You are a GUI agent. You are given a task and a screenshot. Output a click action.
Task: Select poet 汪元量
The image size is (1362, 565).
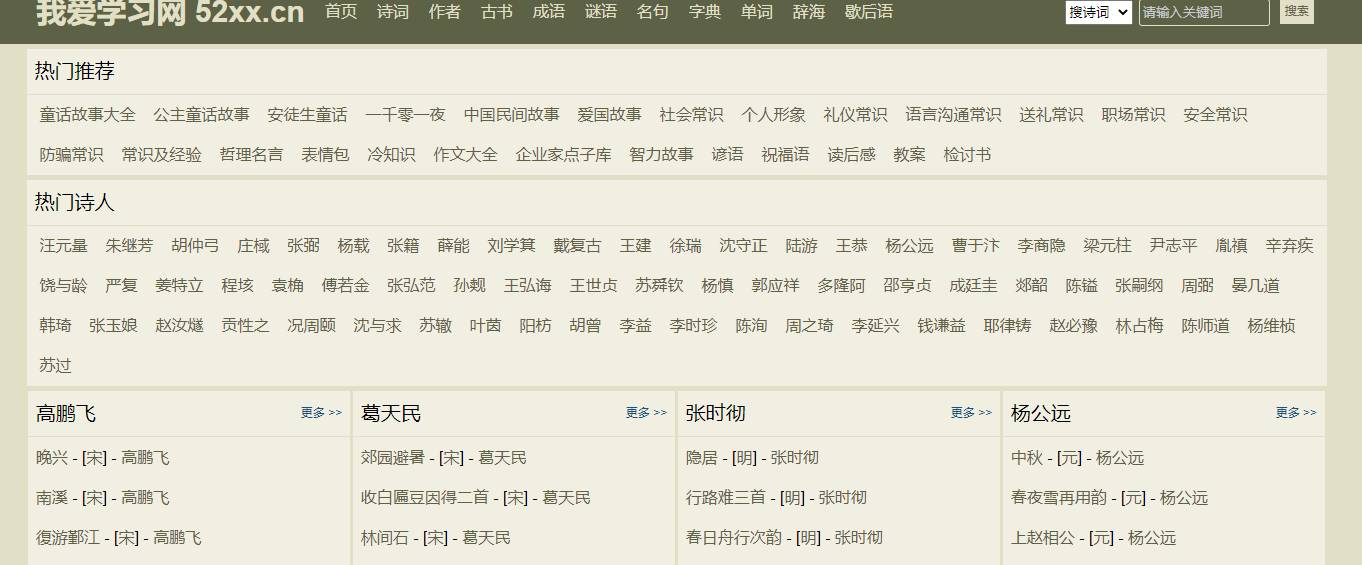[64, 246]
